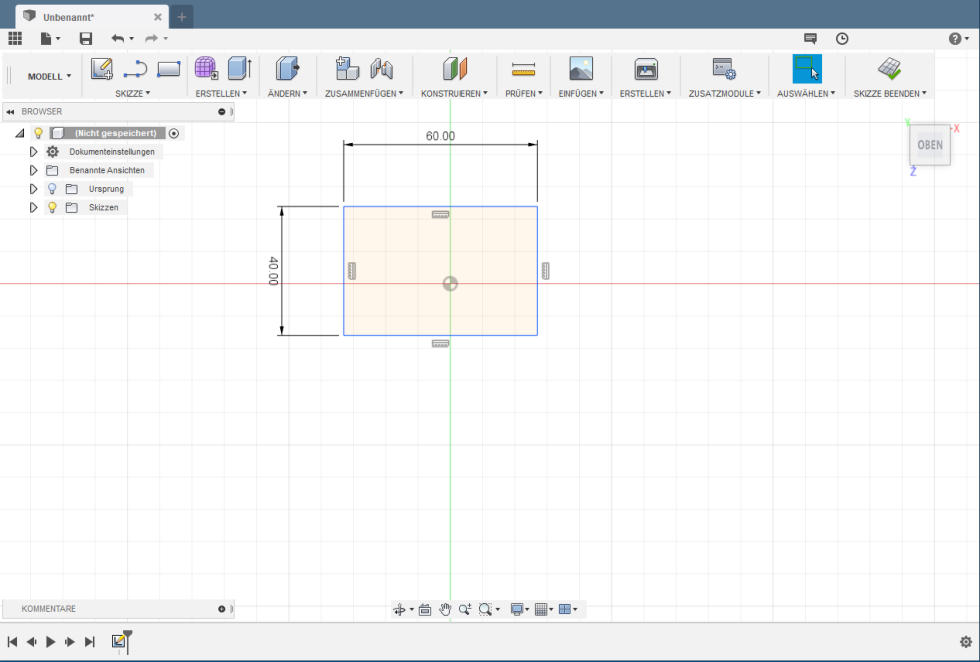Jump to timeline beginning
Viewport: 980px width, 662px height.
click(12, 641)
